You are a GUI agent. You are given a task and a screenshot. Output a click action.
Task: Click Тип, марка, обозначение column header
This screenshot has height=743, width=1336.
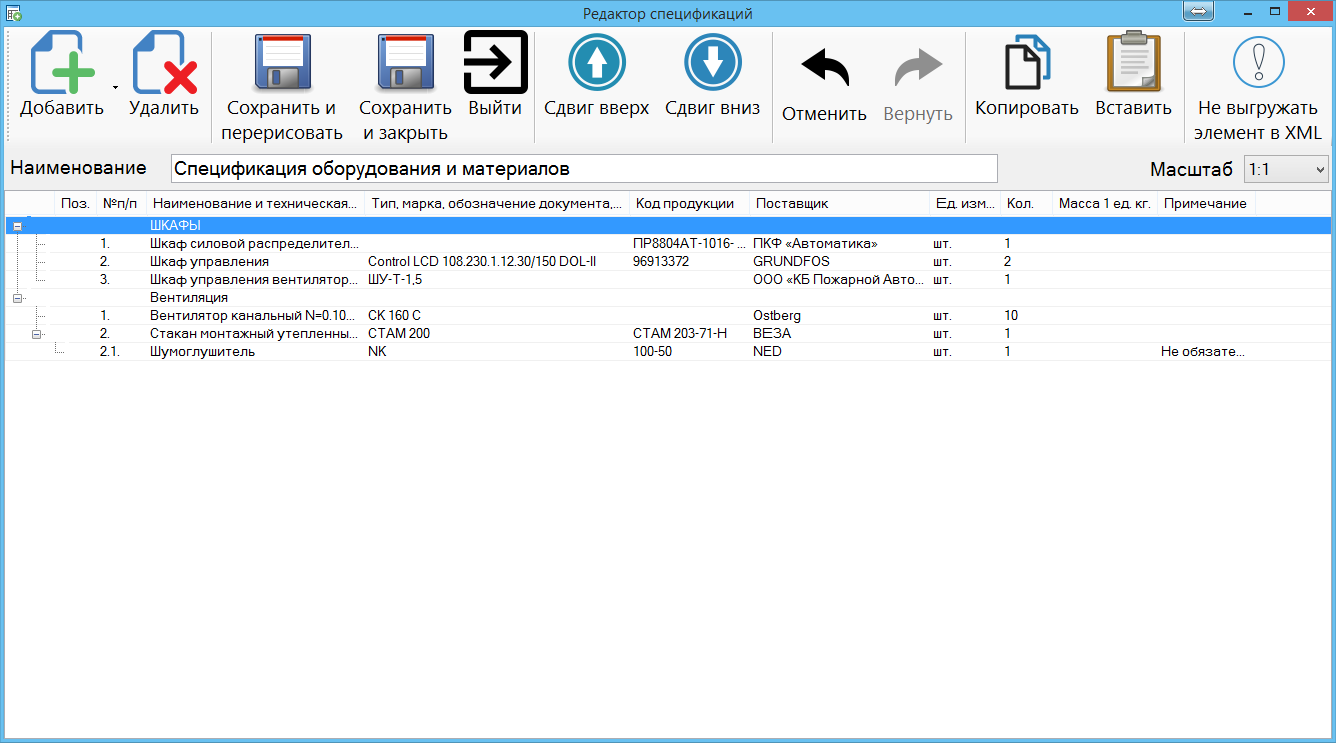pyautogui.click(x=498, y=203)
